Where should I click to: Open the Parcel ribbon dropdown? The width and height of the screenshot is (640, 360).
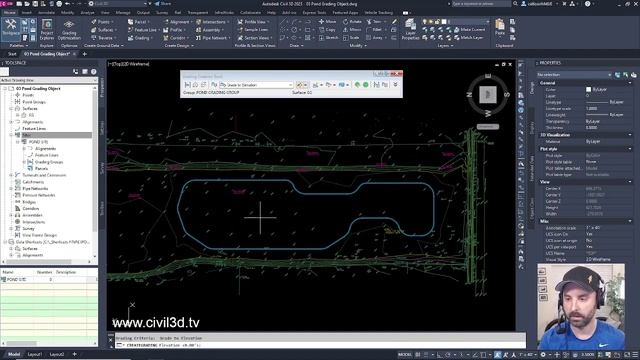point(138,21)
